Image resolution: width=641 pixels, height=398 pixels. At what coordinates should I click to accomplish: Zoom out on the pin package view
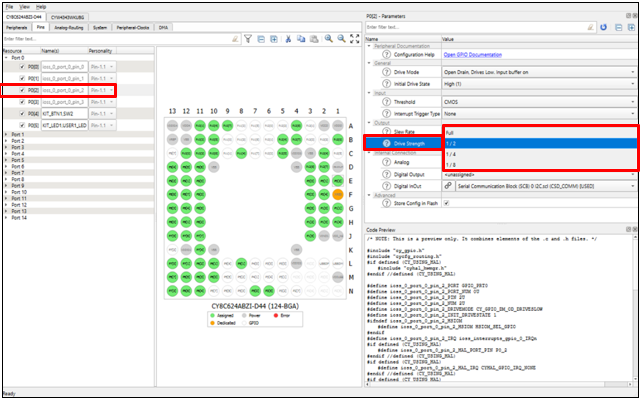coord(341,39)
